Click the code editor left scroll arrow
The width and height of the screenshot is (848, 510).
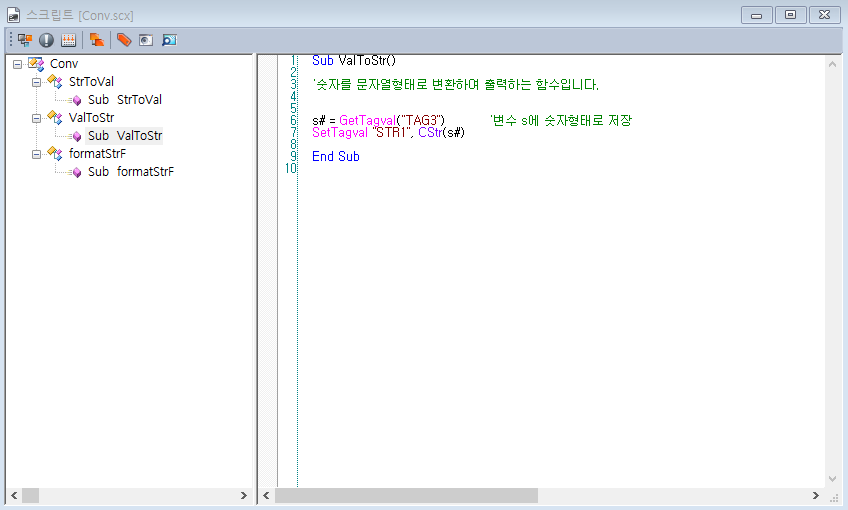pos(266,495)
